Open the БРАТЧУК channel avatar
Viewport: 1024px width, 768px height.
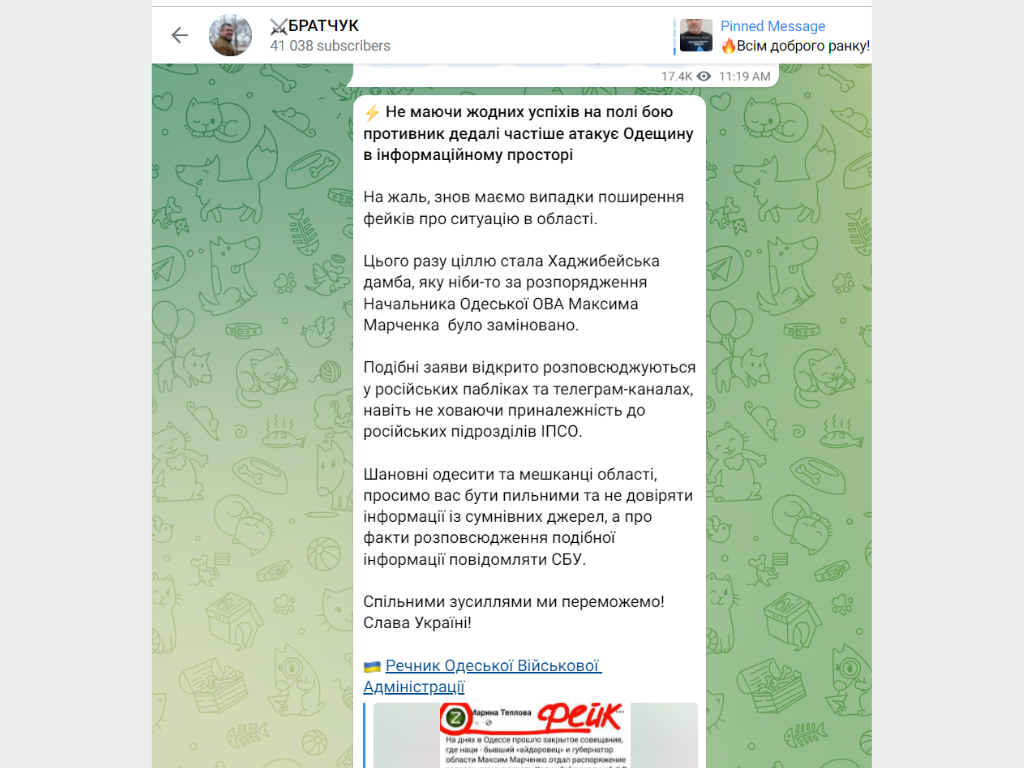pos(230,35)
